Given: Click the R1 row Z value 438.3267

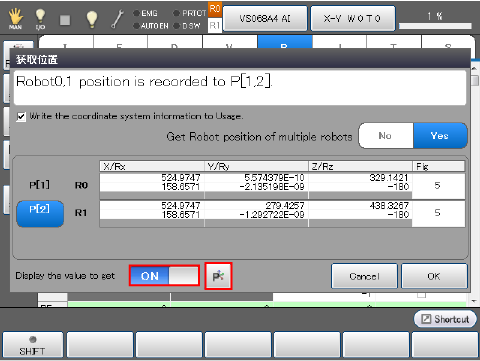Looking at the screenshot, I should pyautogui.click(x=389, y=205).
